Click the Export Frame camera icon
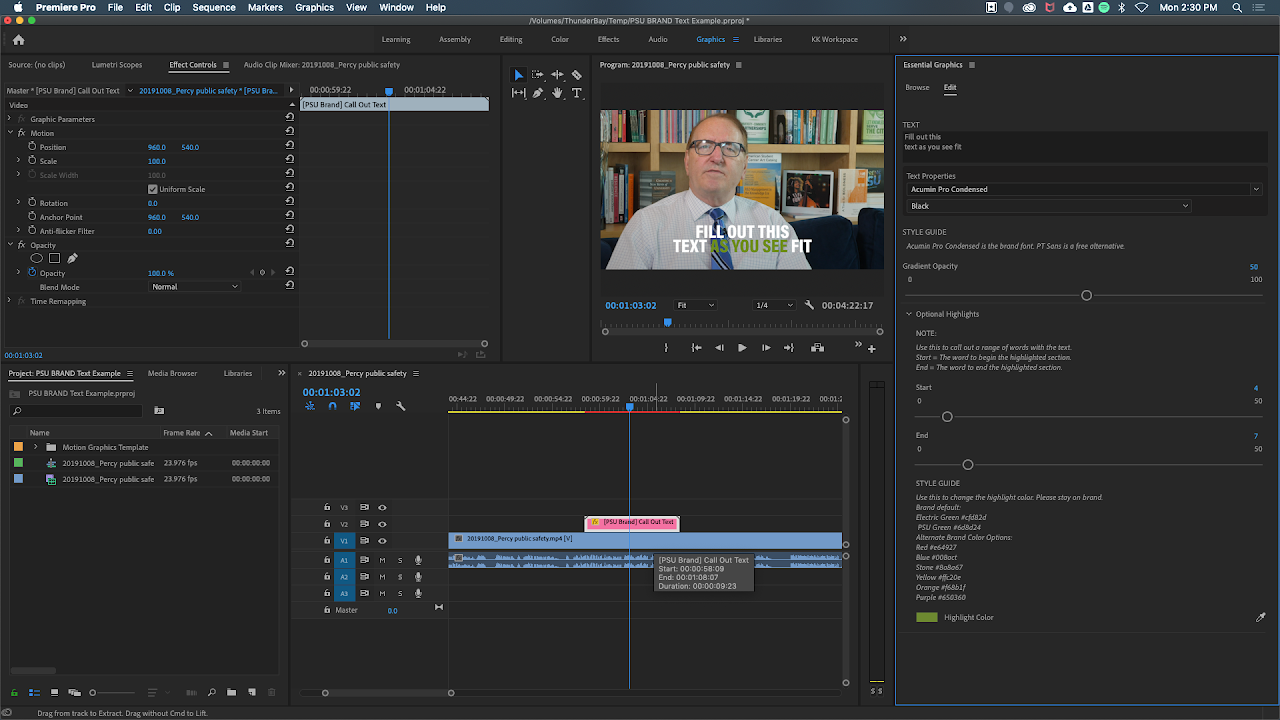The image size is (1280, 720). point(818,347)
